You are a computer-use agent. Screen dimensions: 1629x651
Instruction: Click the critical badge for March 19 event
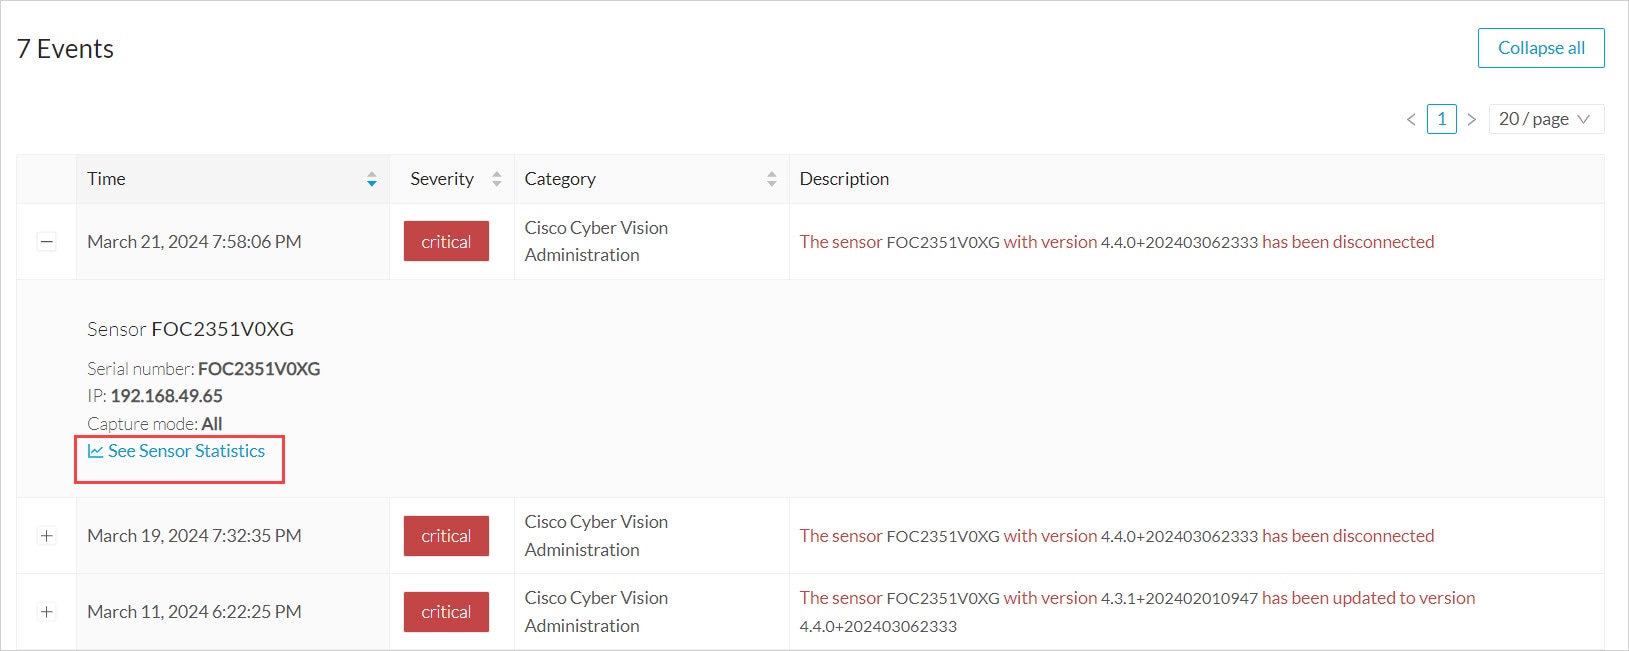446,536
